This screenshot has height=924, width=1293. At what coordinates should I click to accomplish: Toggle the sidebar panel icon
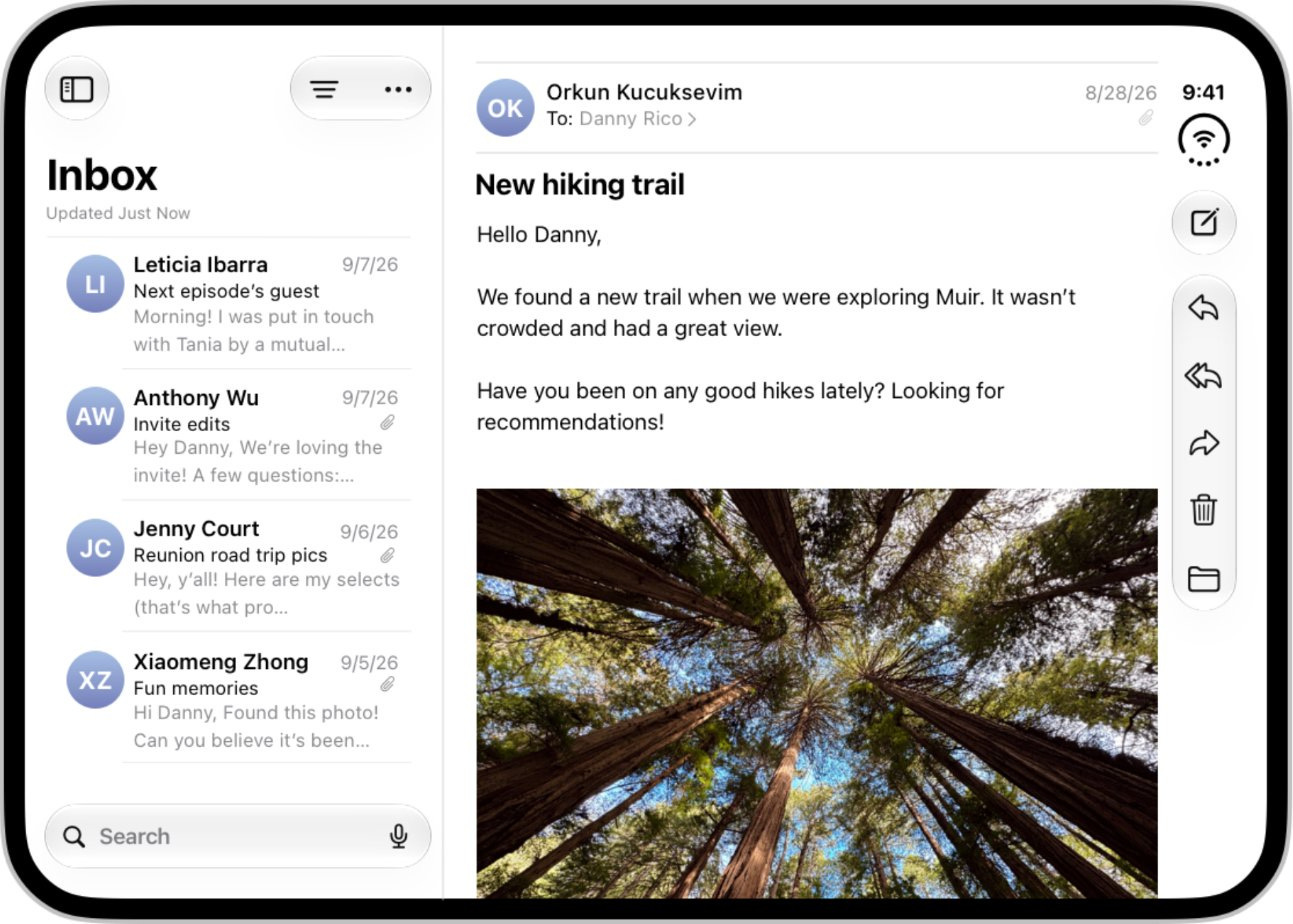(77, 89)
